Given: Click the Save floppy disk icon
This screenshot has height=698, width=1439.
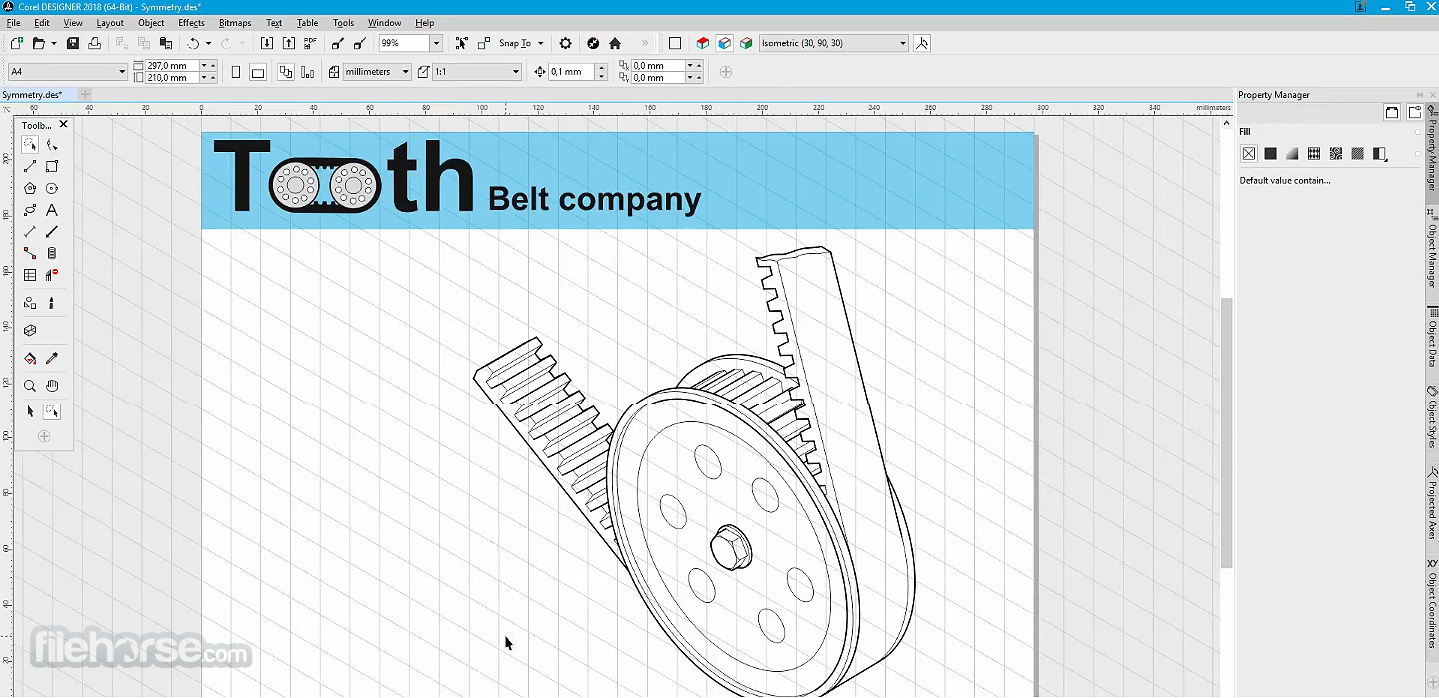Looking at the screenshot, I should [73, 43].
